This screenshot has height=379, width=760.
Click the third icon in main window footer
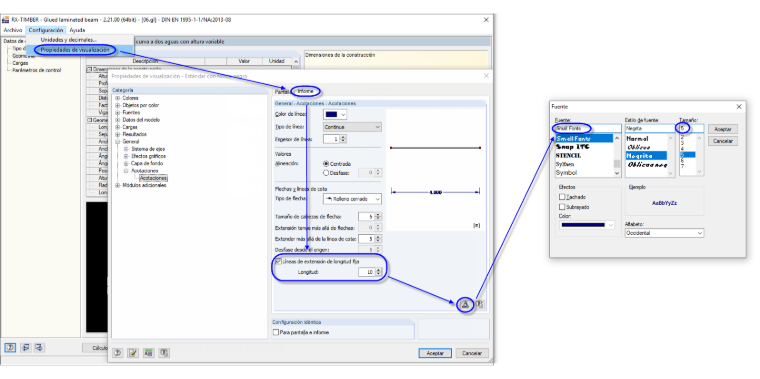39,347
